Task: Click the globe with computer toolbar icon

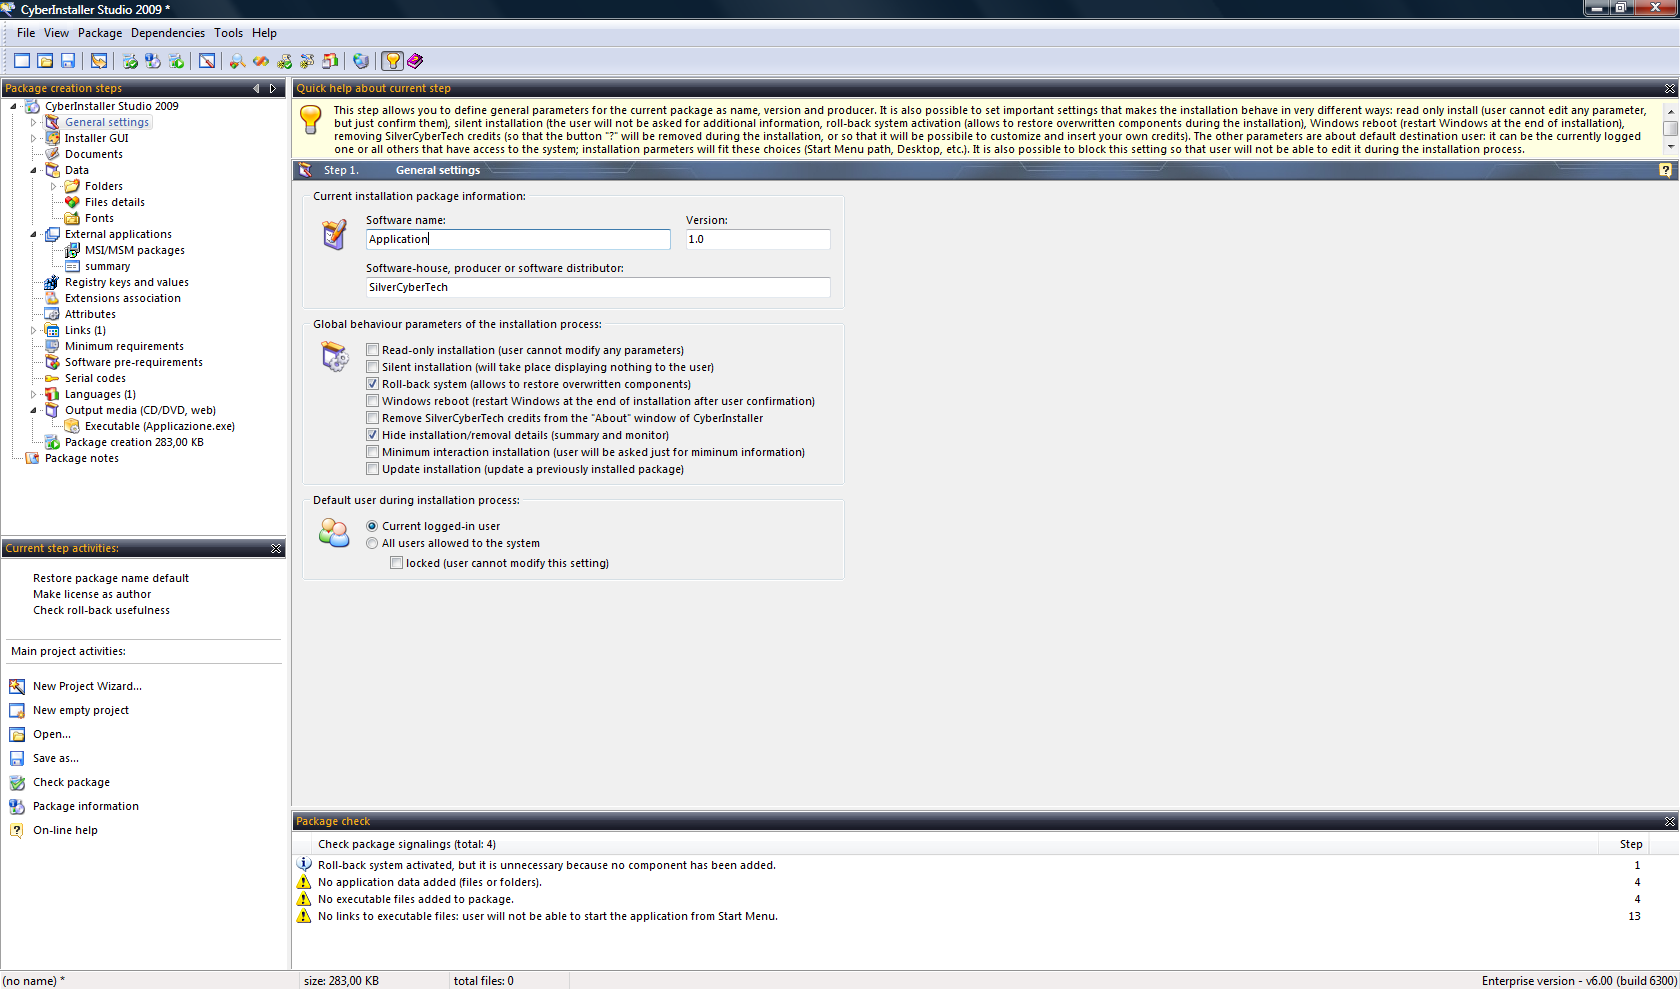Action: coord(361,61)
